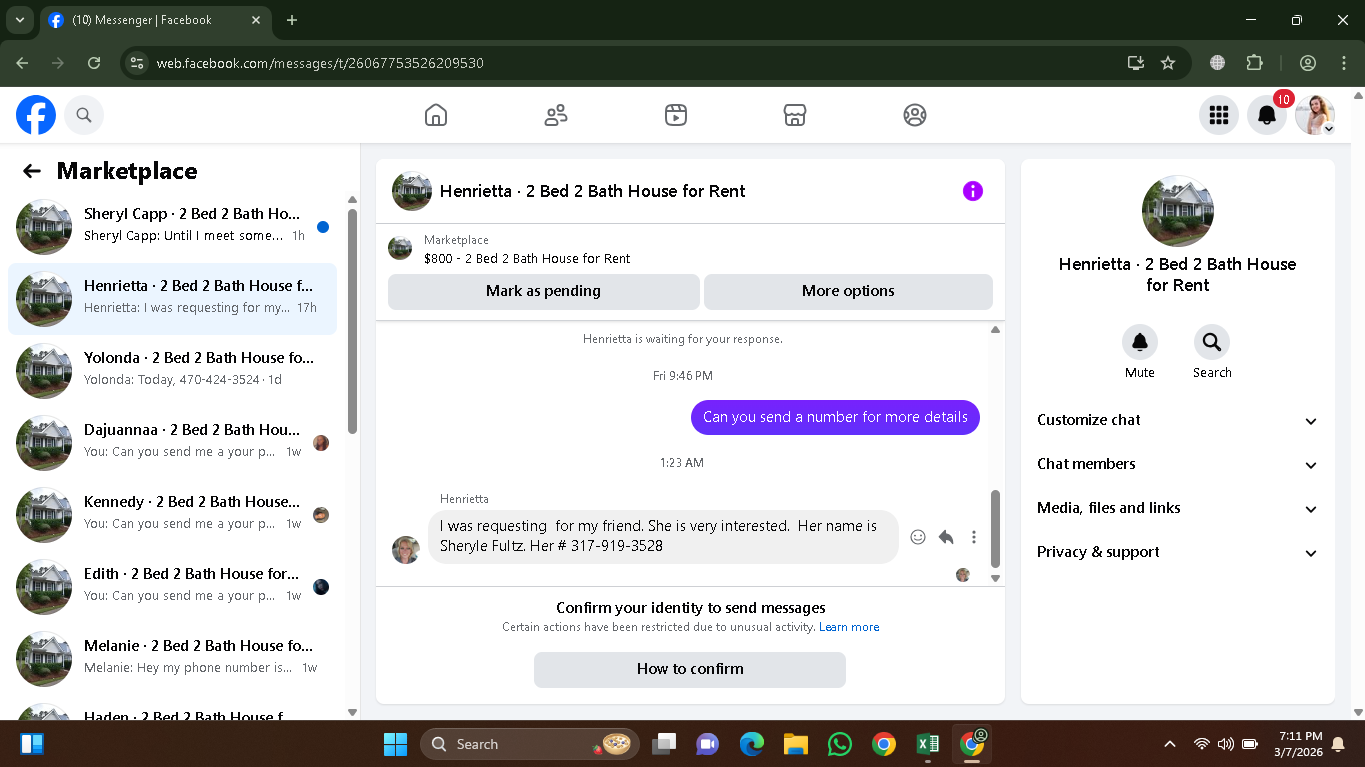1365x767 pixels.
Task: Open a new browser tab
Action: point(292,20)
